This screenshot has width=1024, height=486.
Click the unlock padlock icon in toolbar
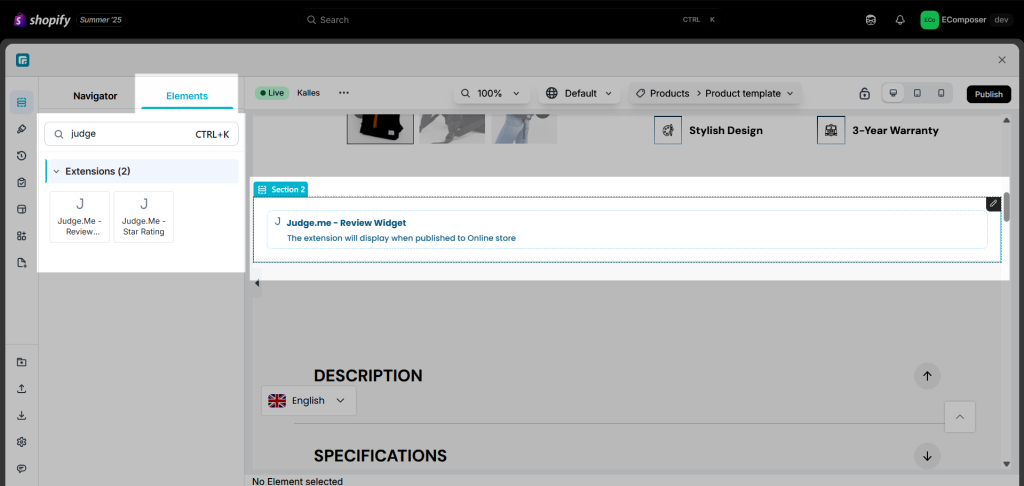pyautogui.click(x=865, y=93)
